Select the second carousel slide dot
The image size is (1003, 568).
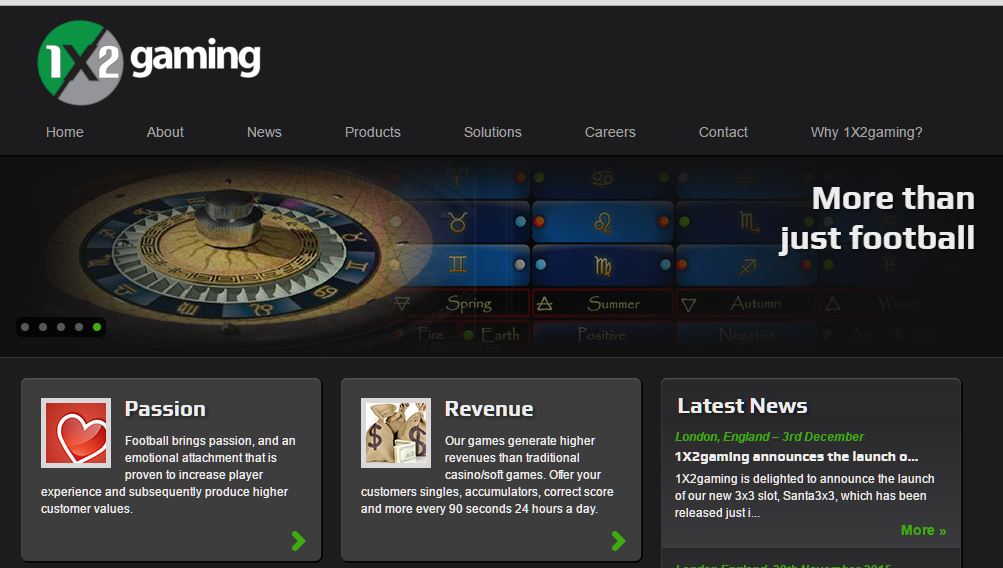click(43, 327)
